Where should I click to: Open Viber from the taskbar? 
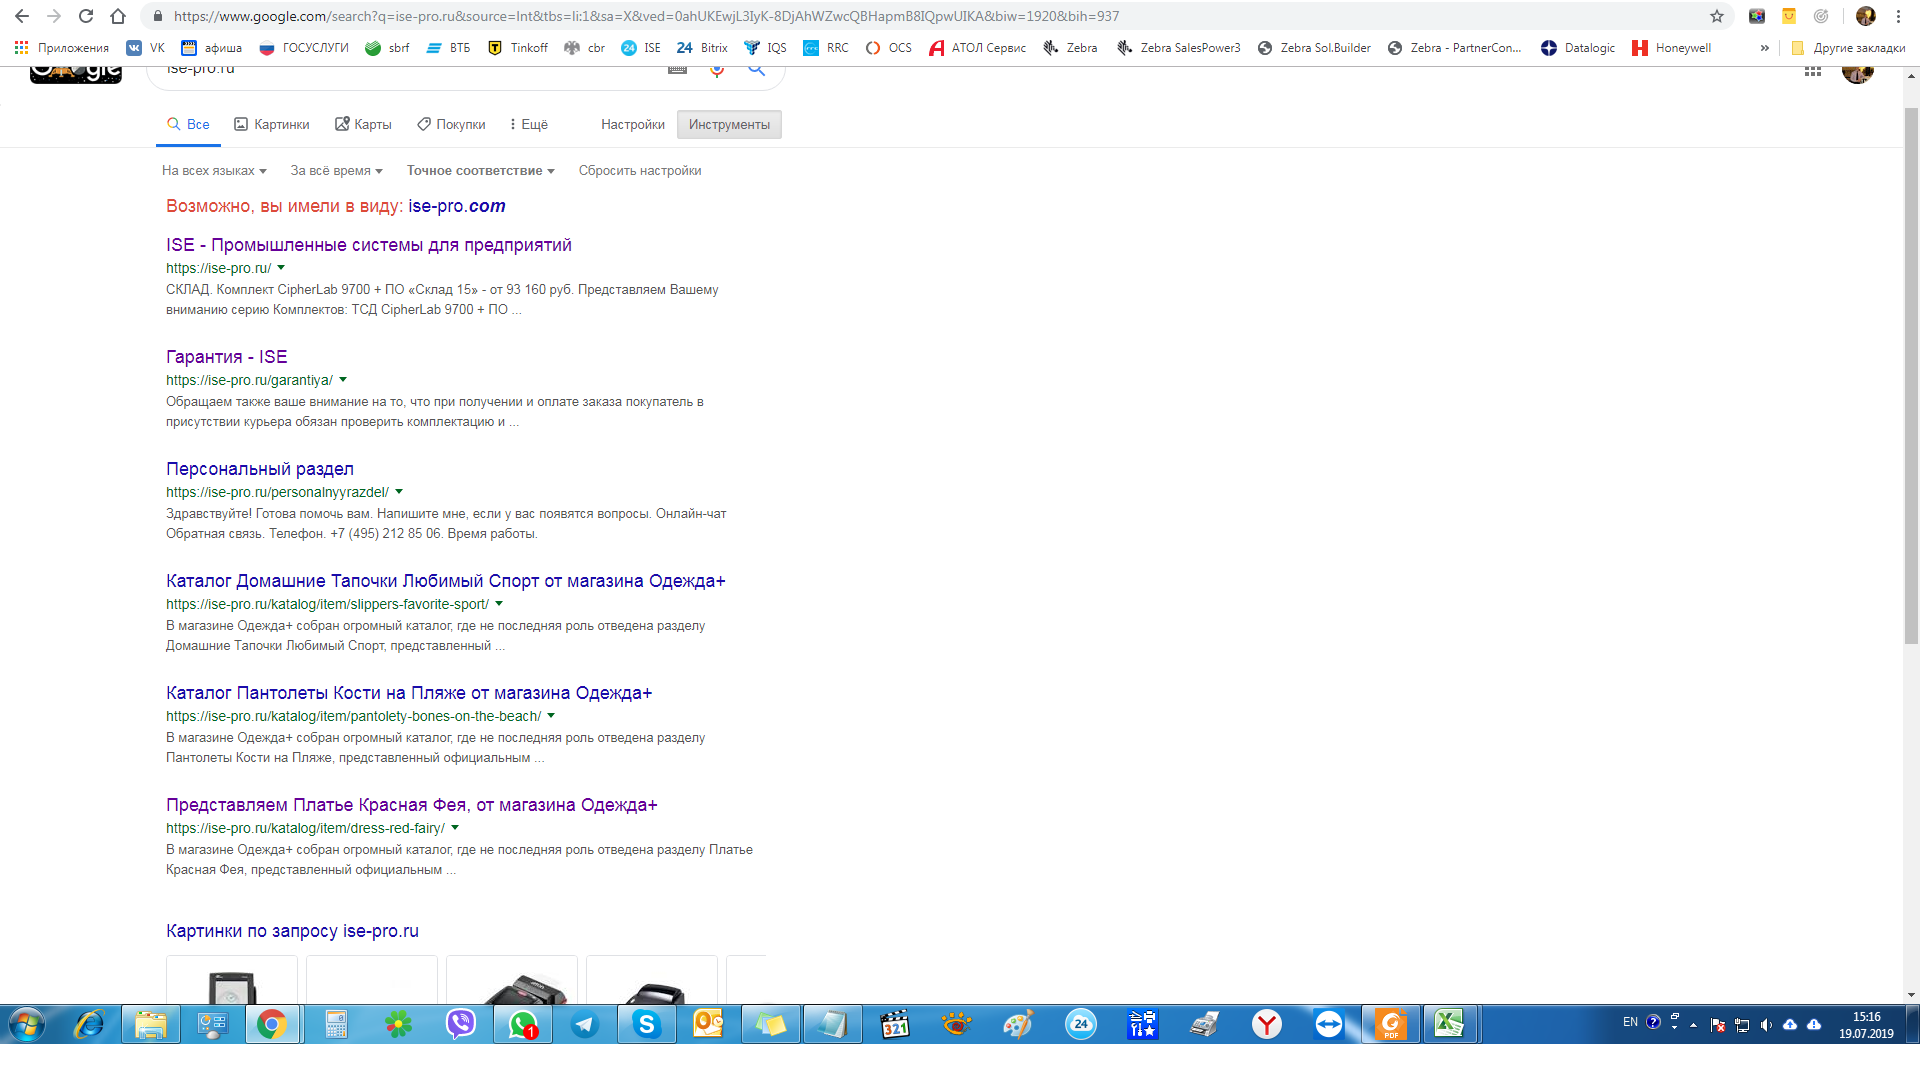pyautogui.click(x=461, y=1025)
